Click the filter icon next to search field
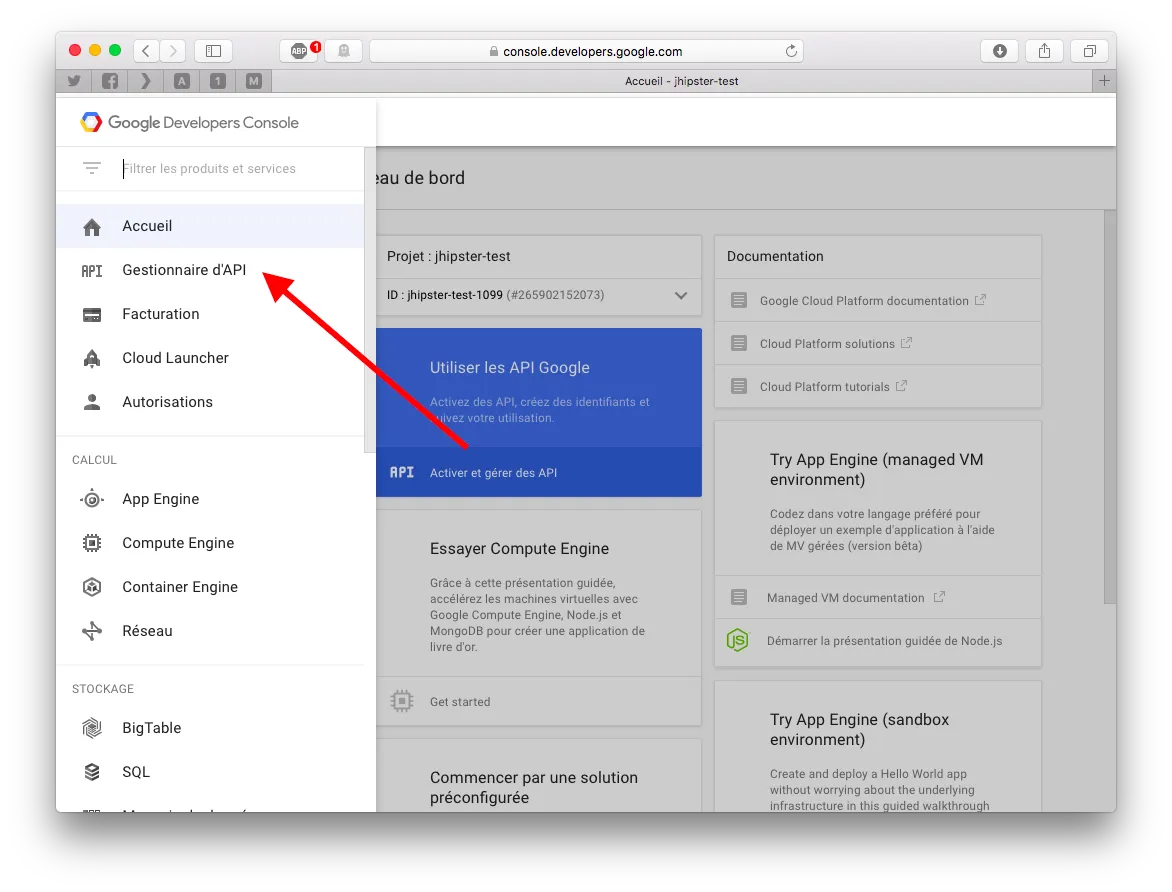This screenshot has width=1172, height=892. 91,168
